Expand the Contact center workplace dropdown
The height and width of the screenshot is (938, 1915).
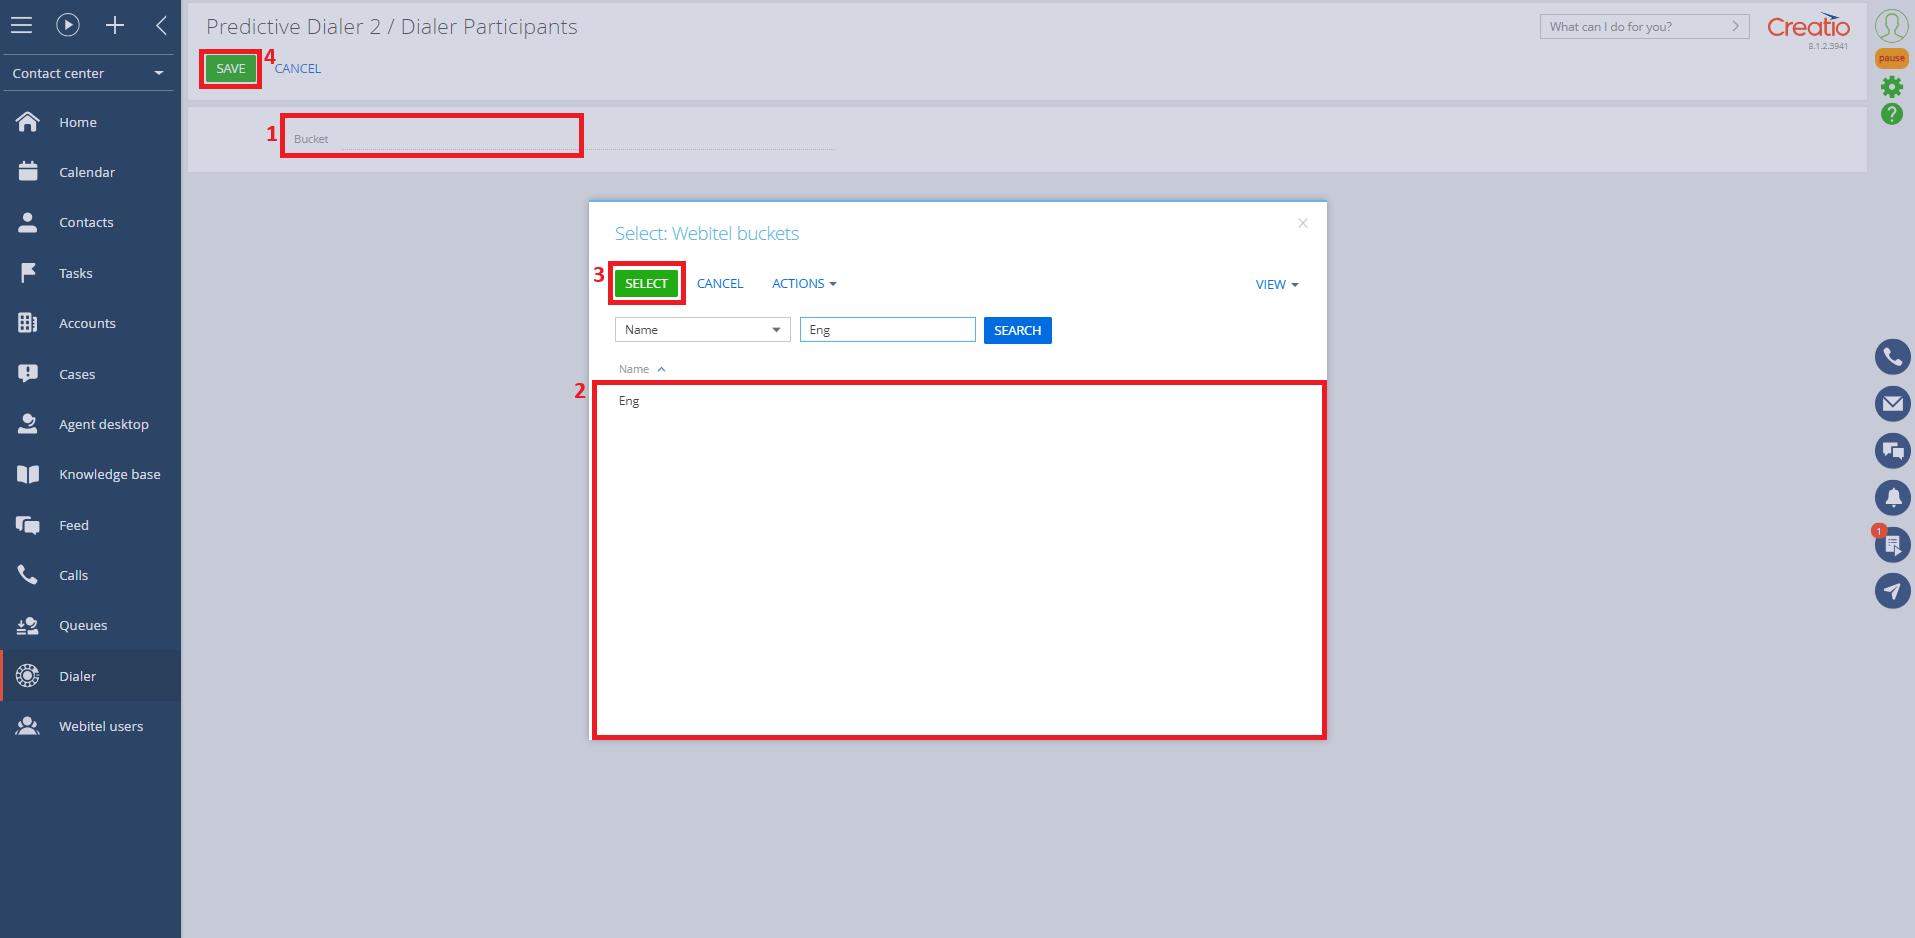88,73
